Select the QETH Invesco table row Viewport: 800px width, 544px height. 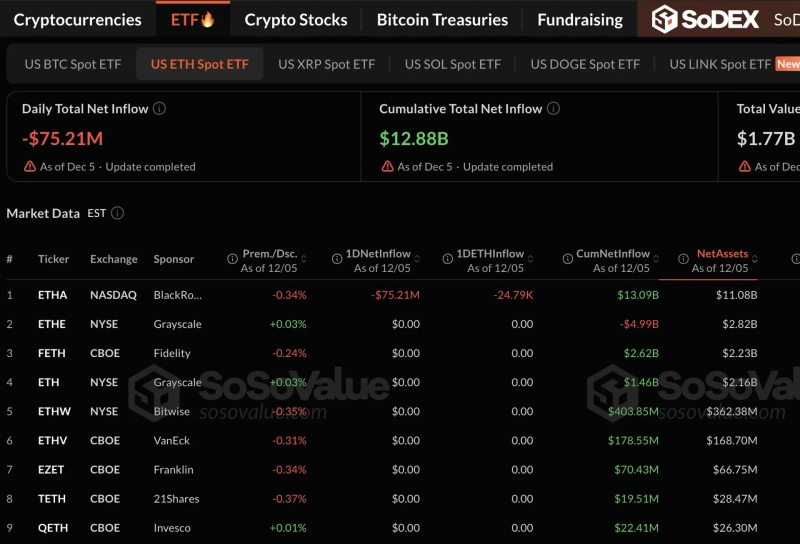point(400,528)
